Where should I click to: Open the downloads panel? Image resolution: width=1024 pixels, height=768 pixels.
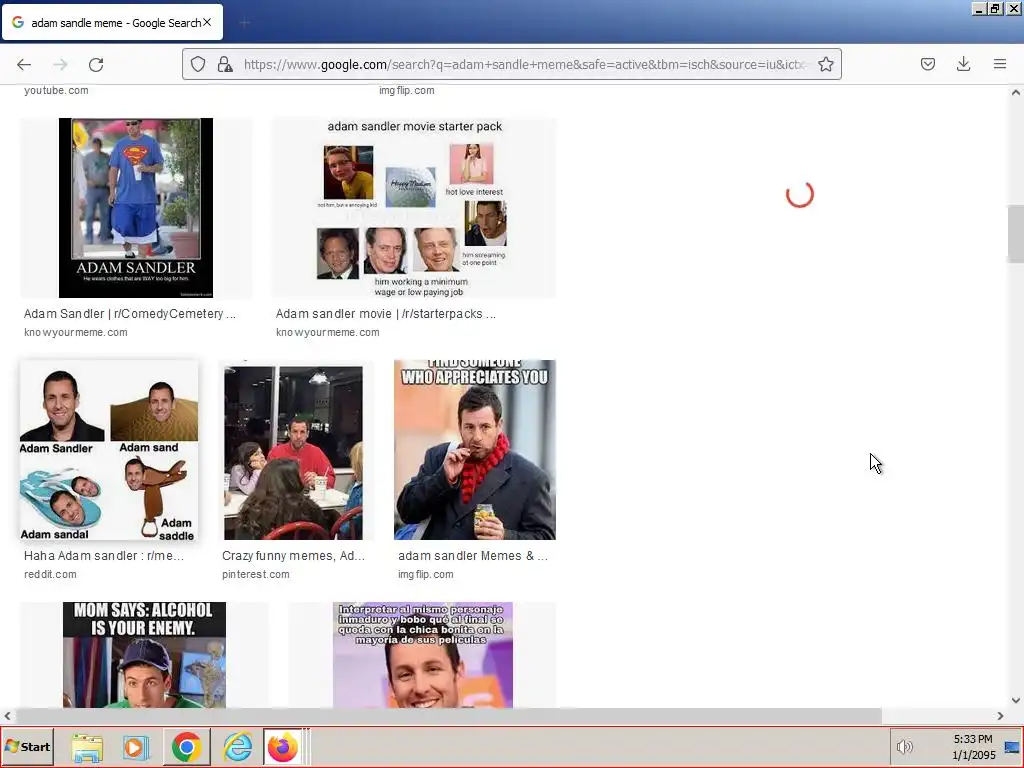pos(963,64)
